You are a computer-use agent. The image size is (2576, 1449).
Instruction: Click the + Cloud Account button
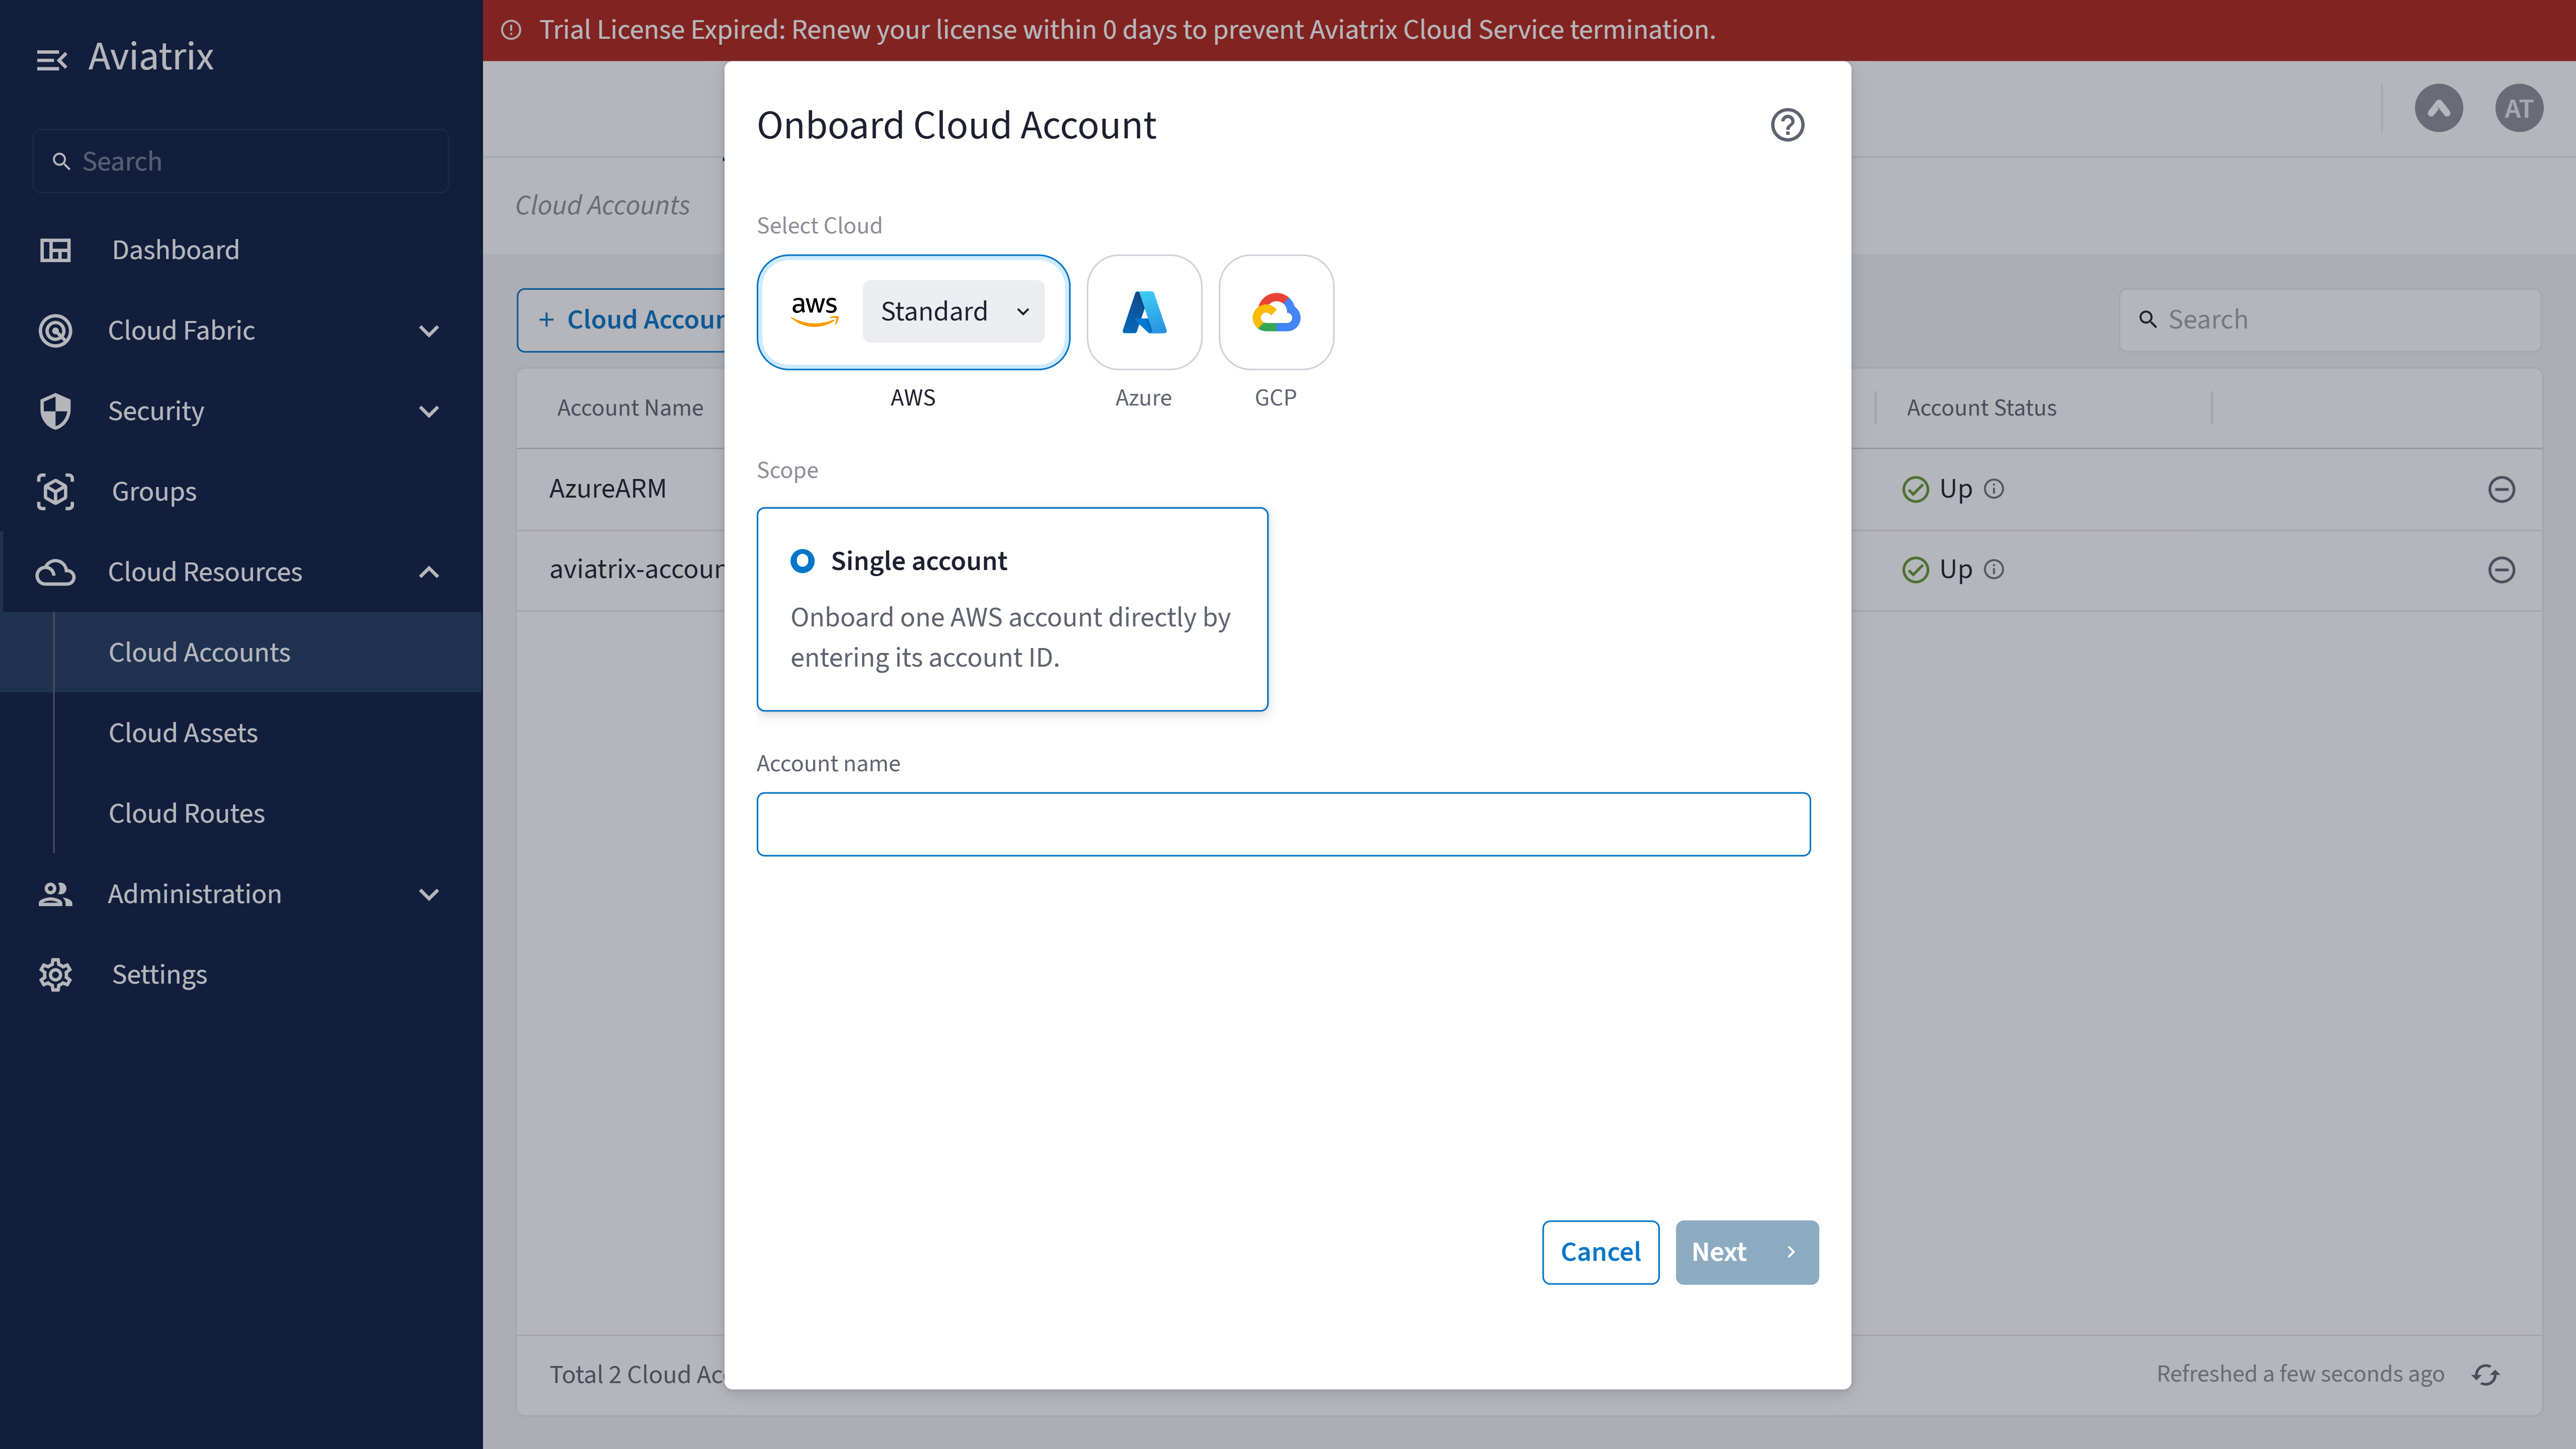(622, 320)
